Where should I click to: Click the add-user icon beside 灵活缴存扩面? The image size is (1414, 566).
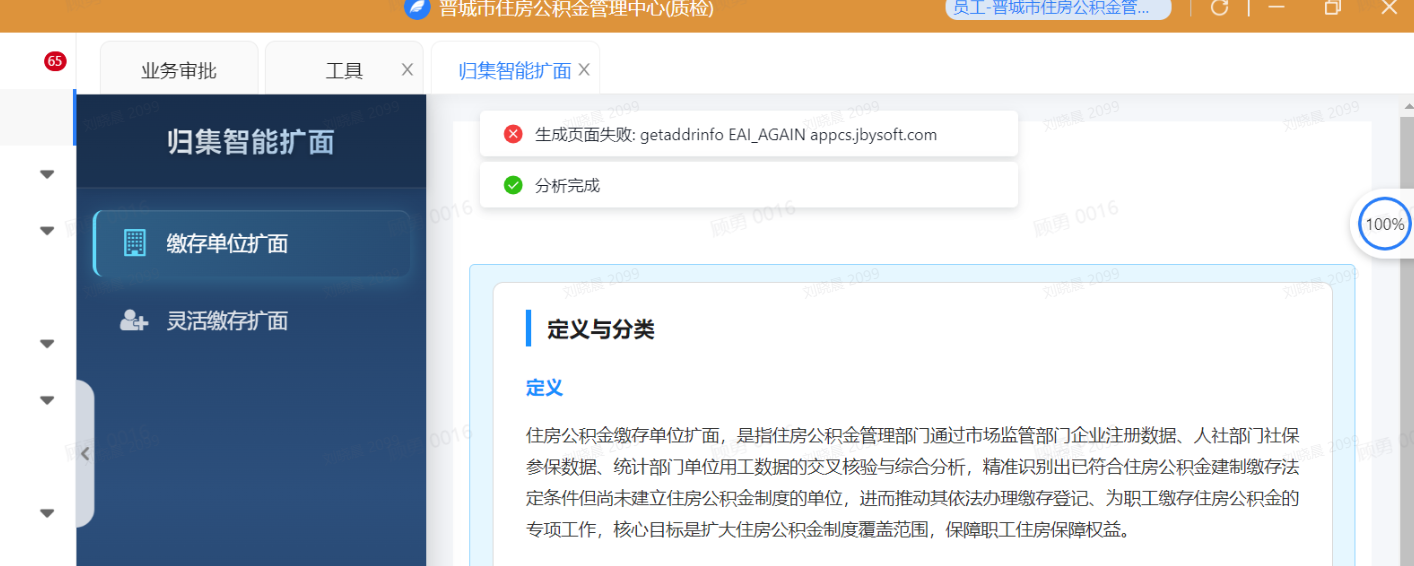click(134, 321)
